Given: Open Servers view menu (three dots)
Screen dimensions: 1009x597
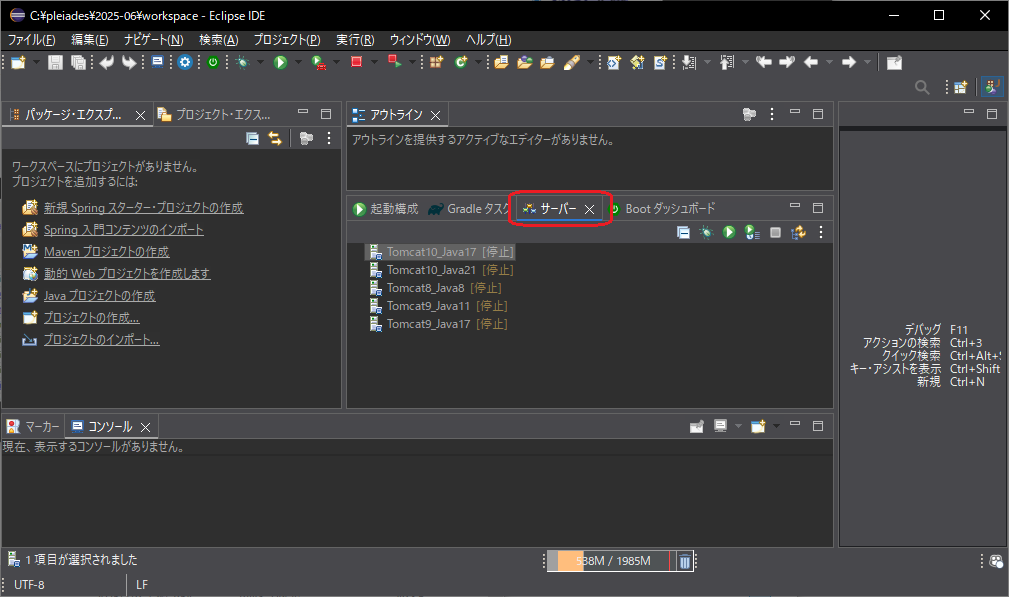Looking at the screenshot, I should click(821, 232).
